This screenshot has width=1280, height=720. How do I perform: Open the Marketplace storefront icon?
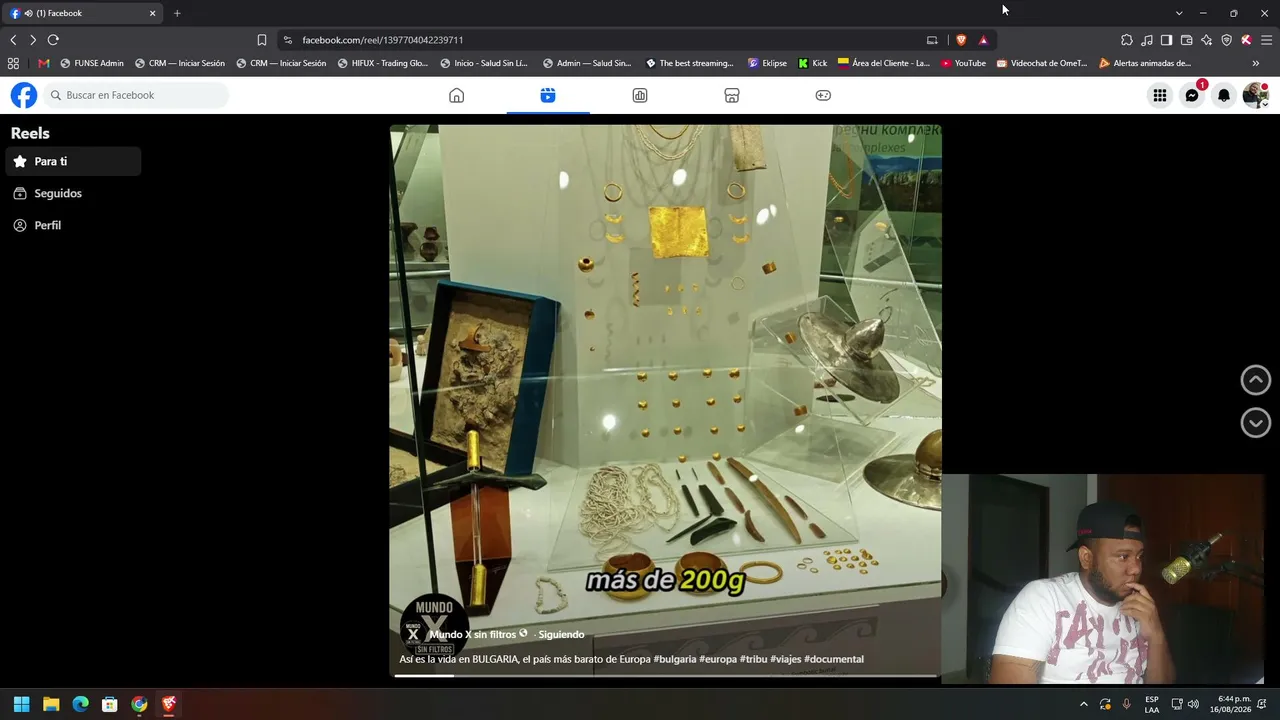click(732, 95)
